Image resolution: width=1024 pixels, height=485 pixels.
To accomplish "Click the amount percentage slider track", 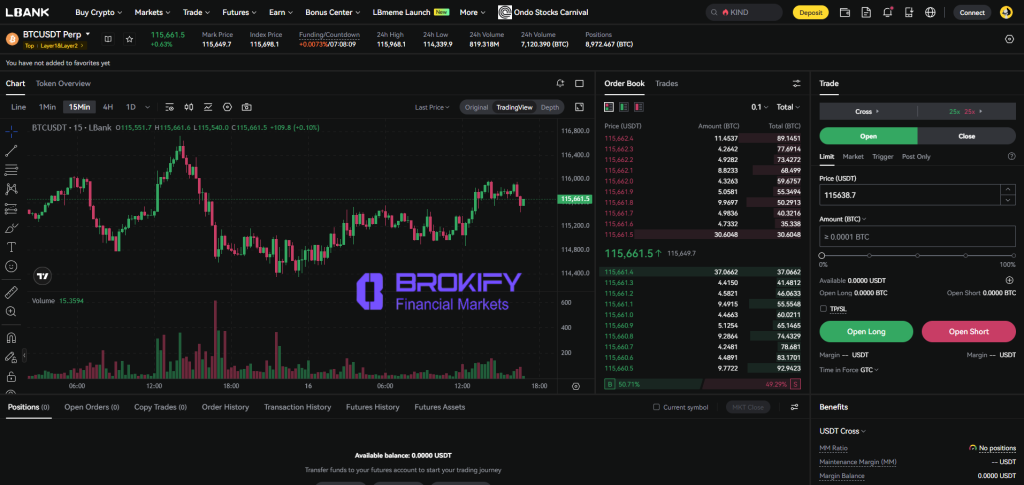I will (918, 255).
